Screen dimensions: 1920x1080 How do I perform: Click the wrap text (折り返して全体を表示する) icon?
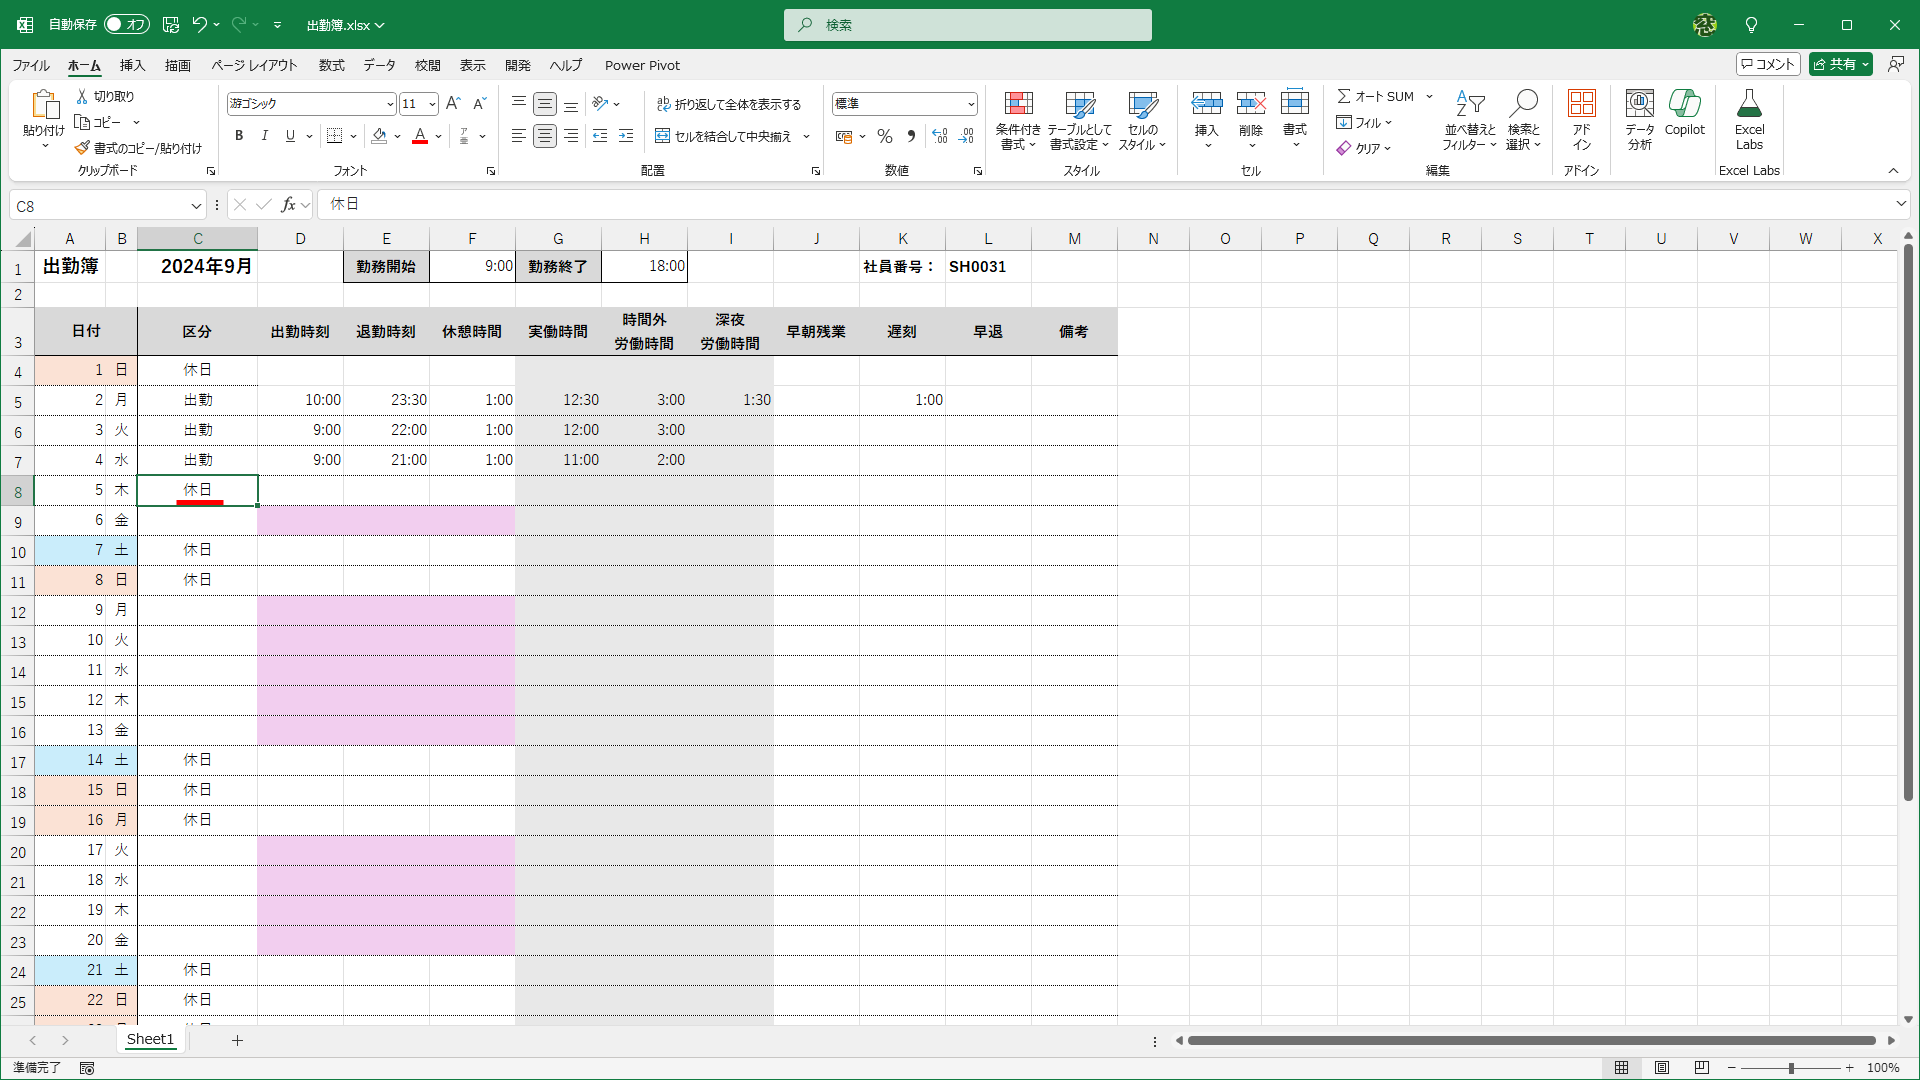tap(663, 103)
